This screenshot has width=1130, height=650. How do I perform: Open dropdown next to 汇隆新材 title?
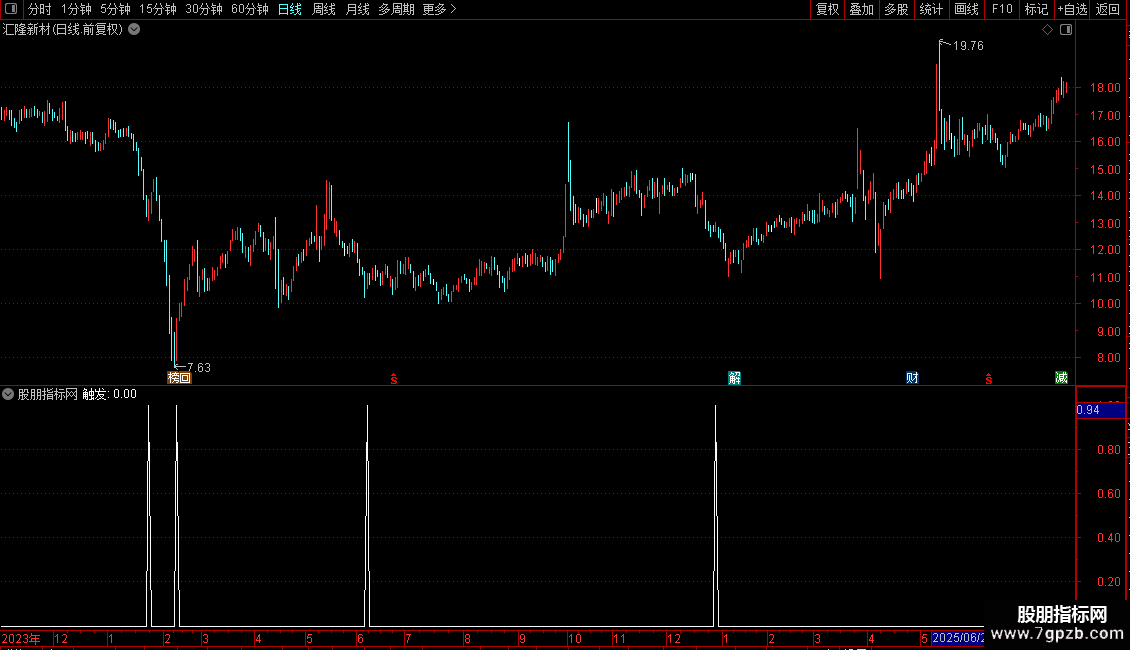(134, 30)
